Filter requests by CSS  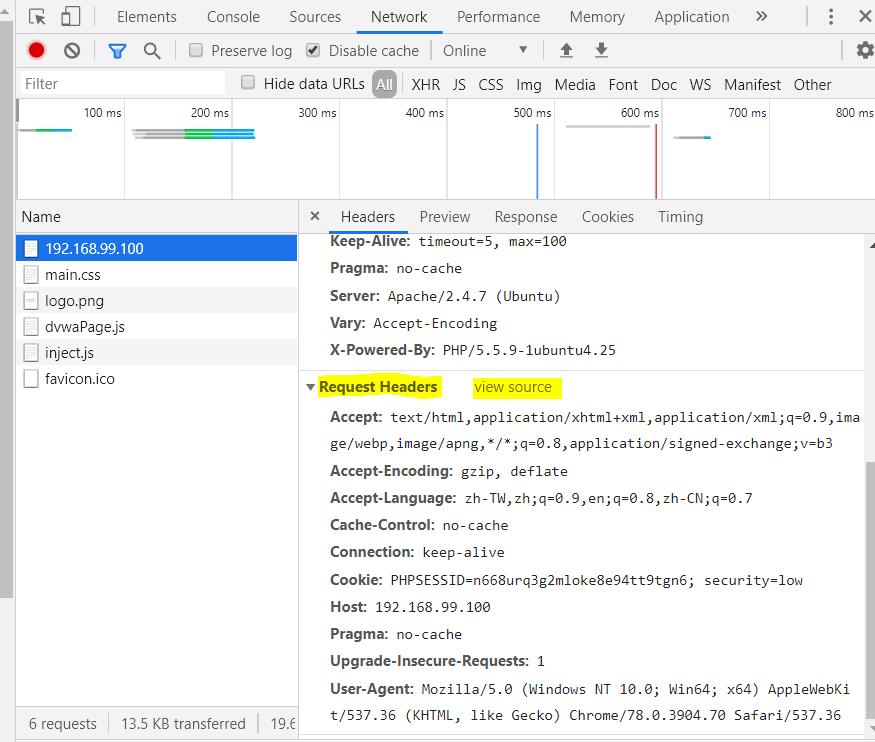point(491,85)
